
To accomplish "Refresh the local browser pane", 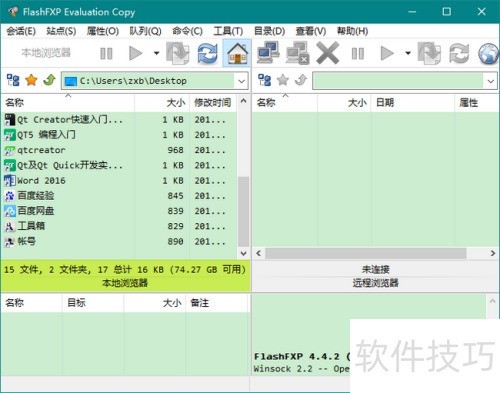I will coord(207,53).
